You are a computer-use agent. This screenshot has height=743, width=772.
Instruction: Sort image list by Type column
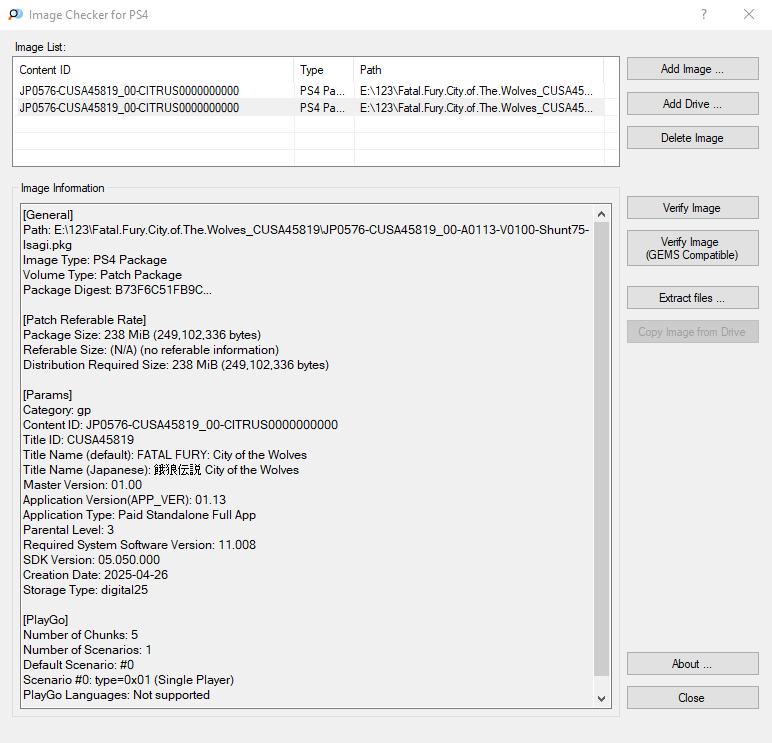324,70
